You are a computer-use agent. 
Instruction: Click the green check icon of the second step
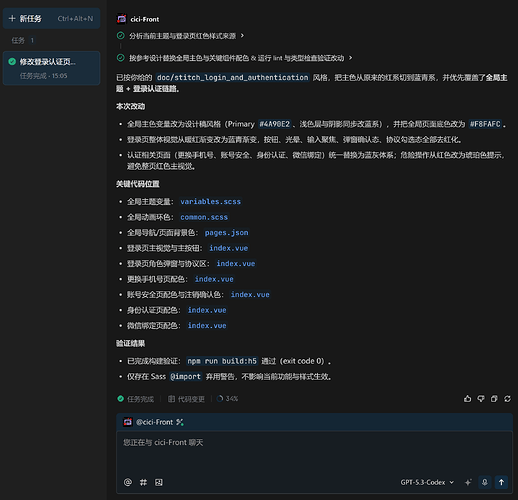pyautogui.click(x=121, y=58)
